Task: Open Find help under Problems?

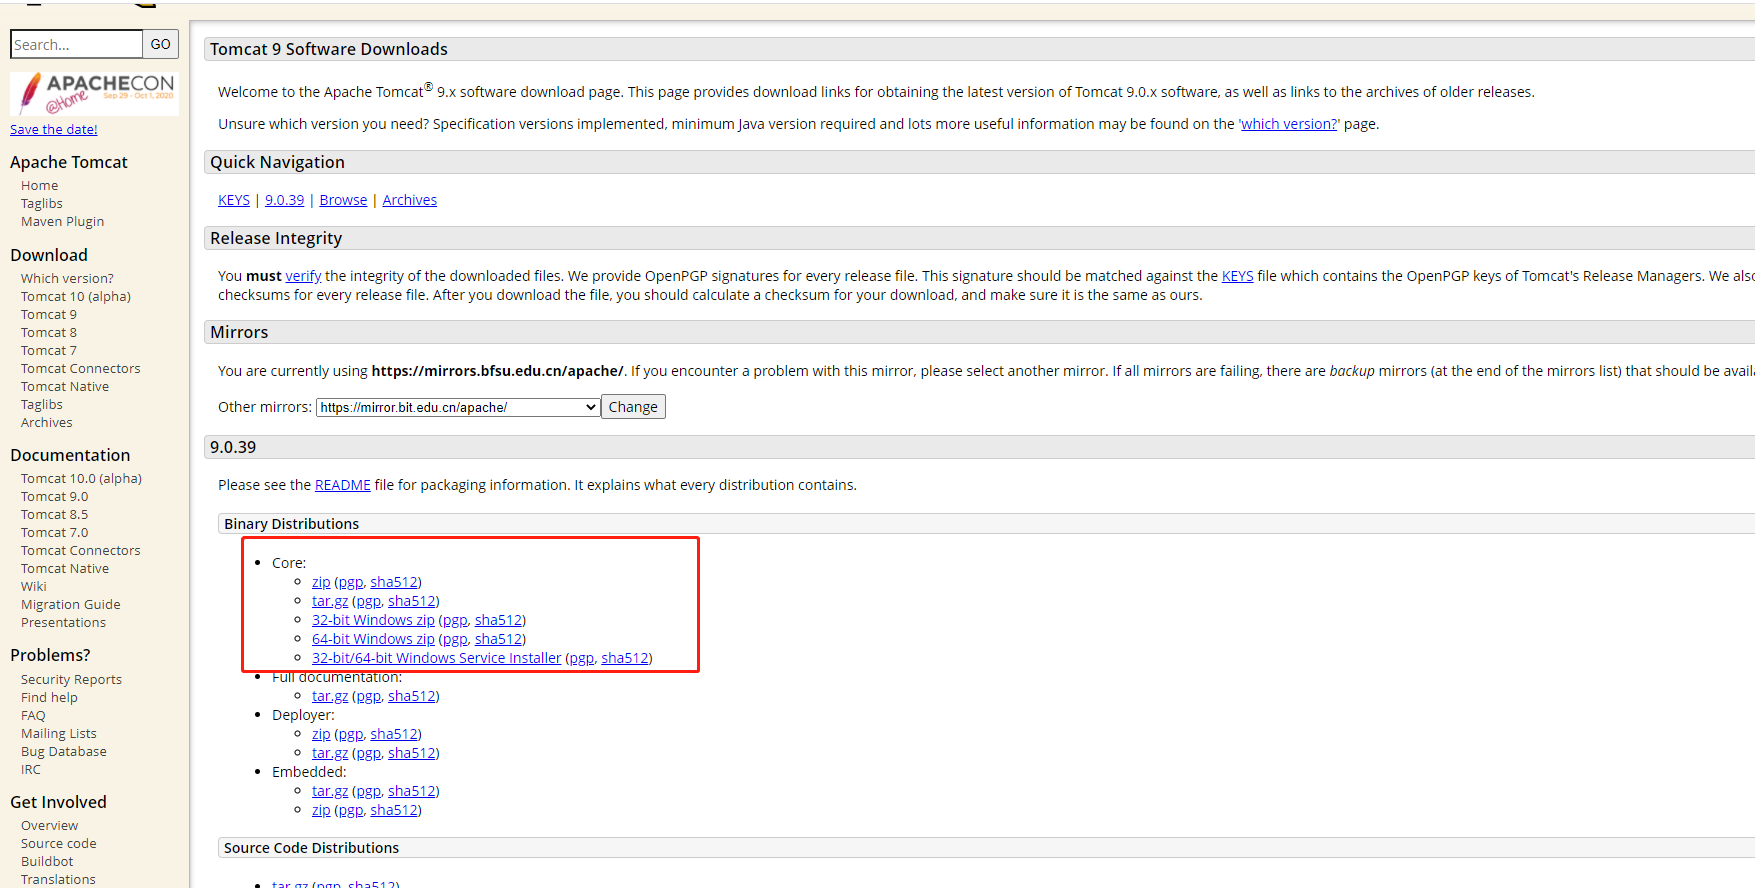Action: pyautogui.click(x=49, y=698)
